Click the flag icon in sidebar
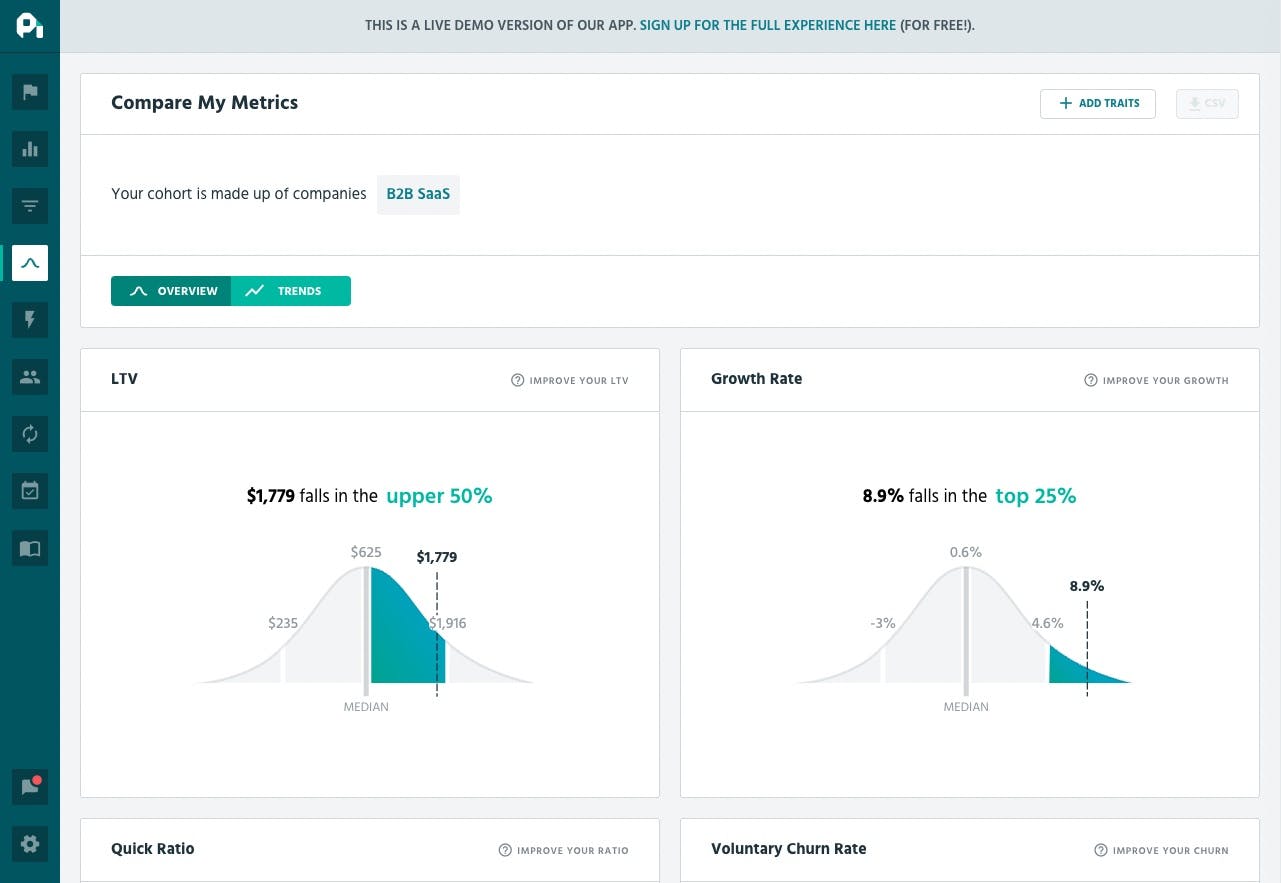Viewport: 1281px width, 883px height. coord(30,93)
